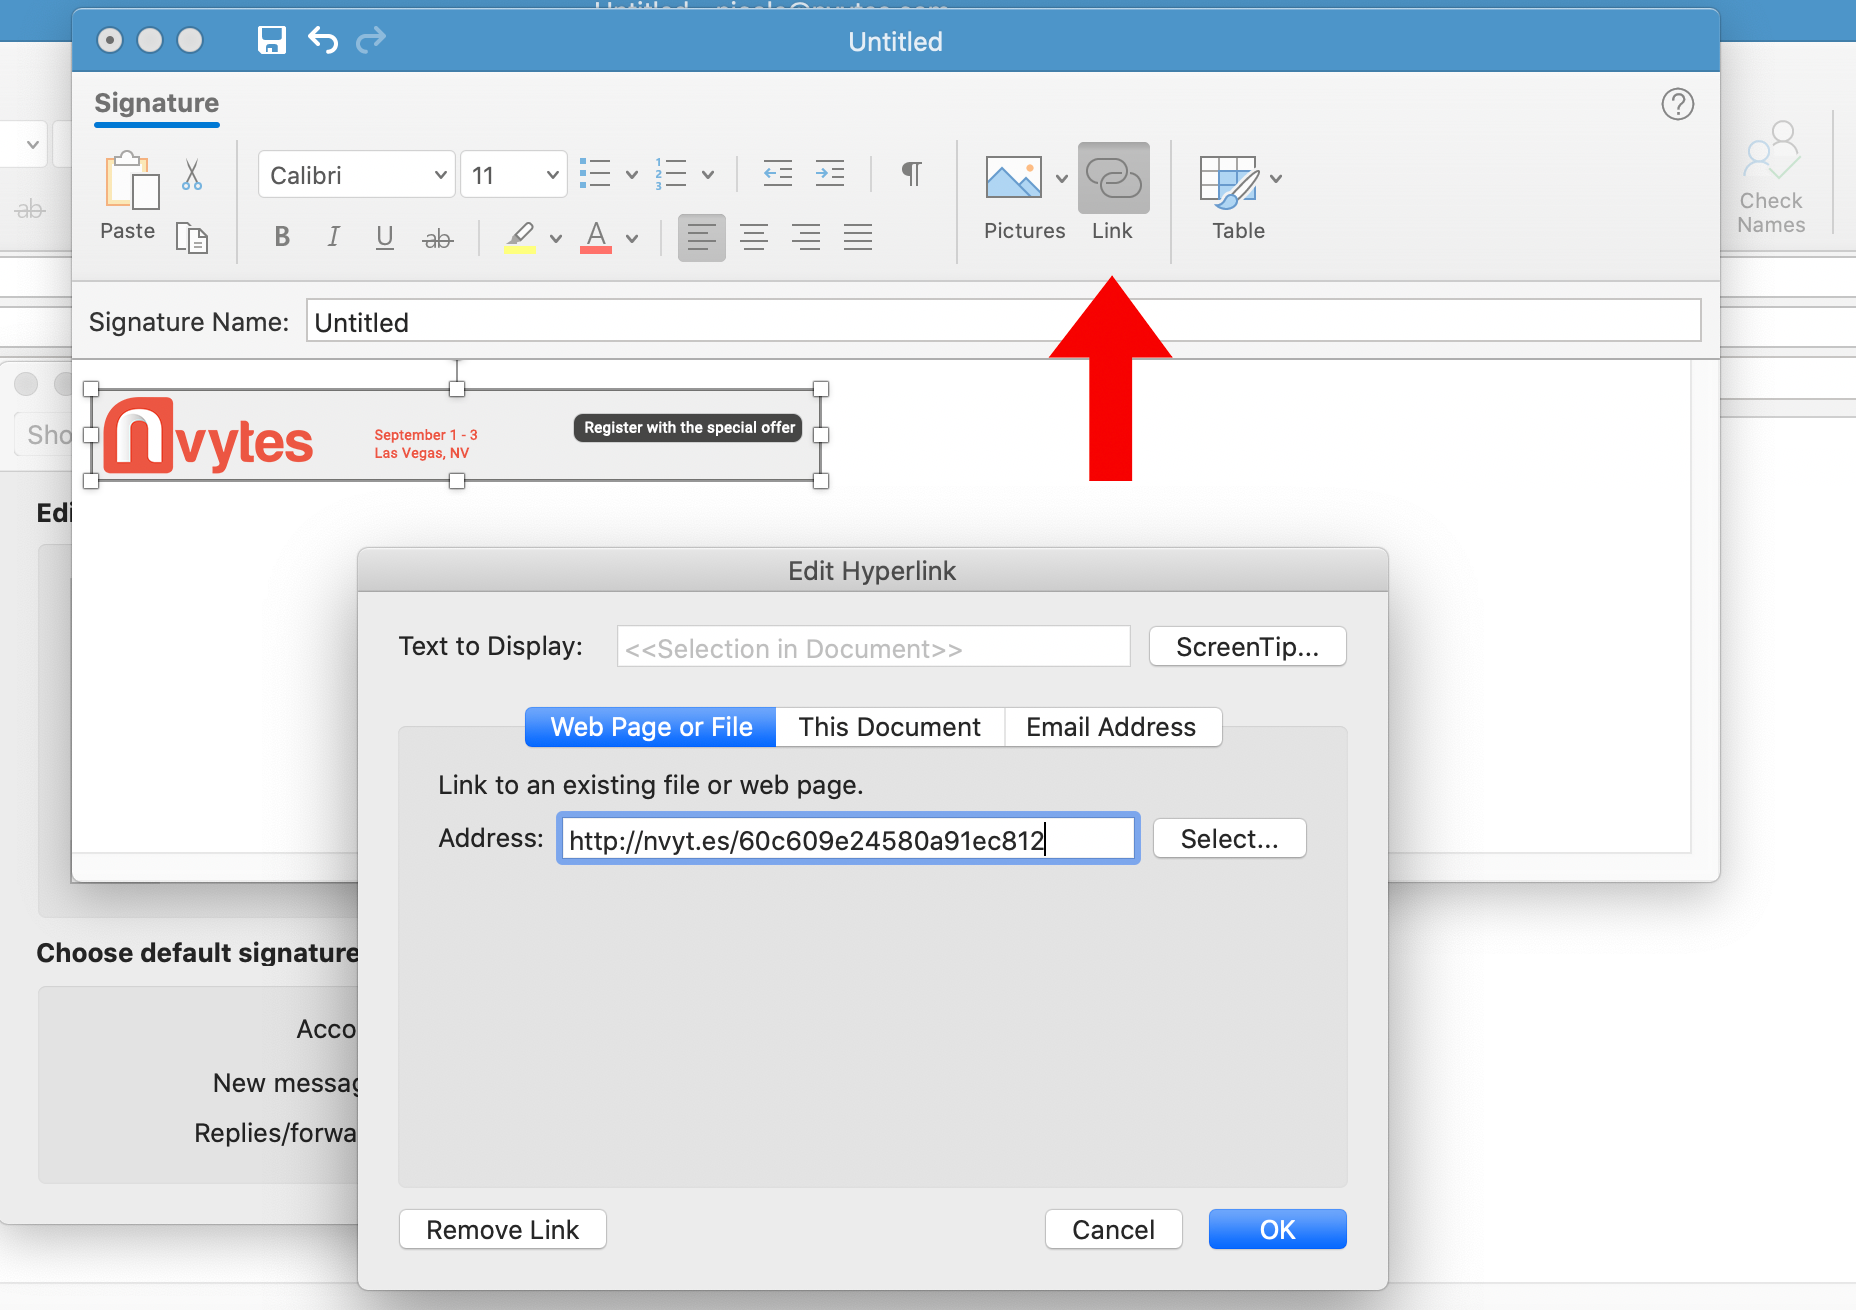Click the paragraph marks icon
The image size is (1856, 1310).
click(x=911, y=174)
